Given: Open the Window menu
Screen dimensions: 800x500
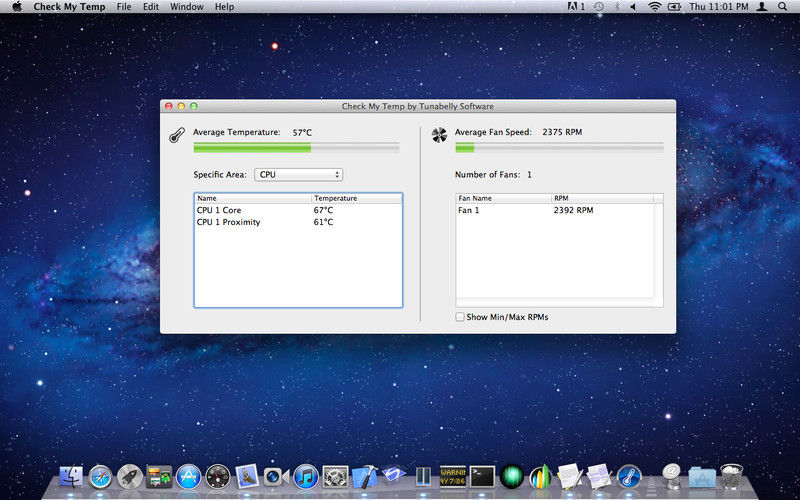Looking at the screenshot, I should pos(187,7).
